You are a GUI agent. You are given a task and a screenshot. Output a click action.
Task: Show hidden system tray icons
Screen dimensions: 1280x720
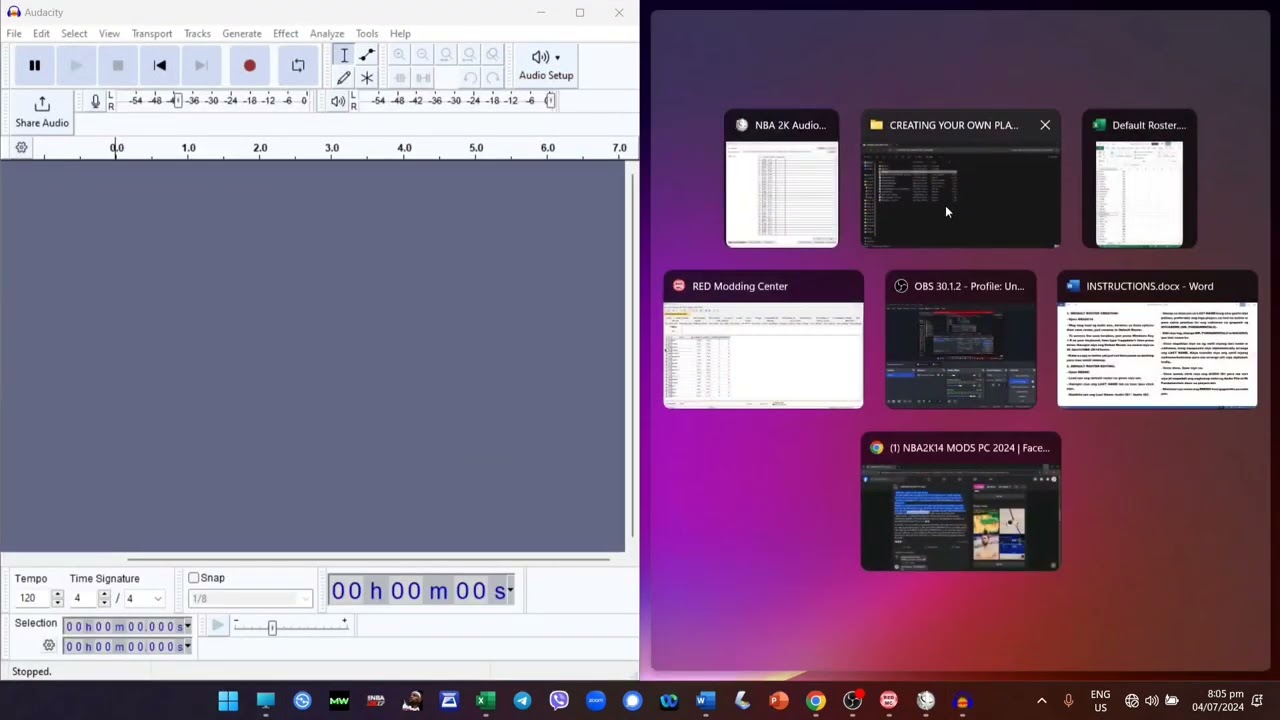[1041, 701]
